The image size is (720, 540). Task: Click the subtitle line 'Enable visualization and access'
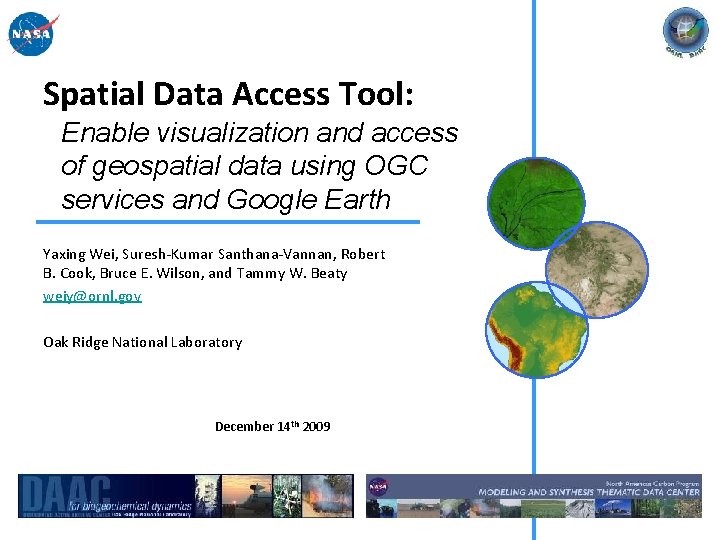[x=259, y=133]
